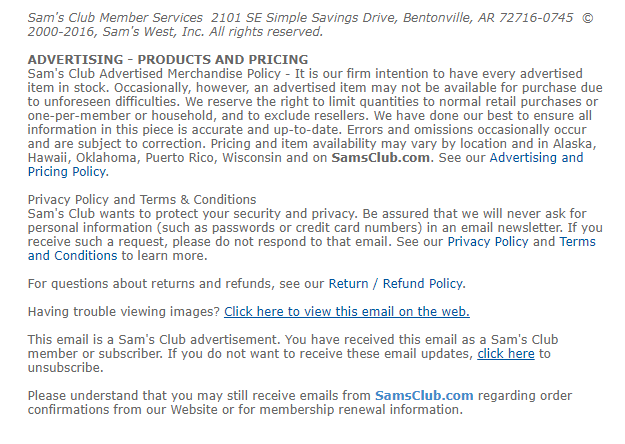Screen dimensions: 625x444
Task: Open the 'Return' link
Action: tap(348, 284)
